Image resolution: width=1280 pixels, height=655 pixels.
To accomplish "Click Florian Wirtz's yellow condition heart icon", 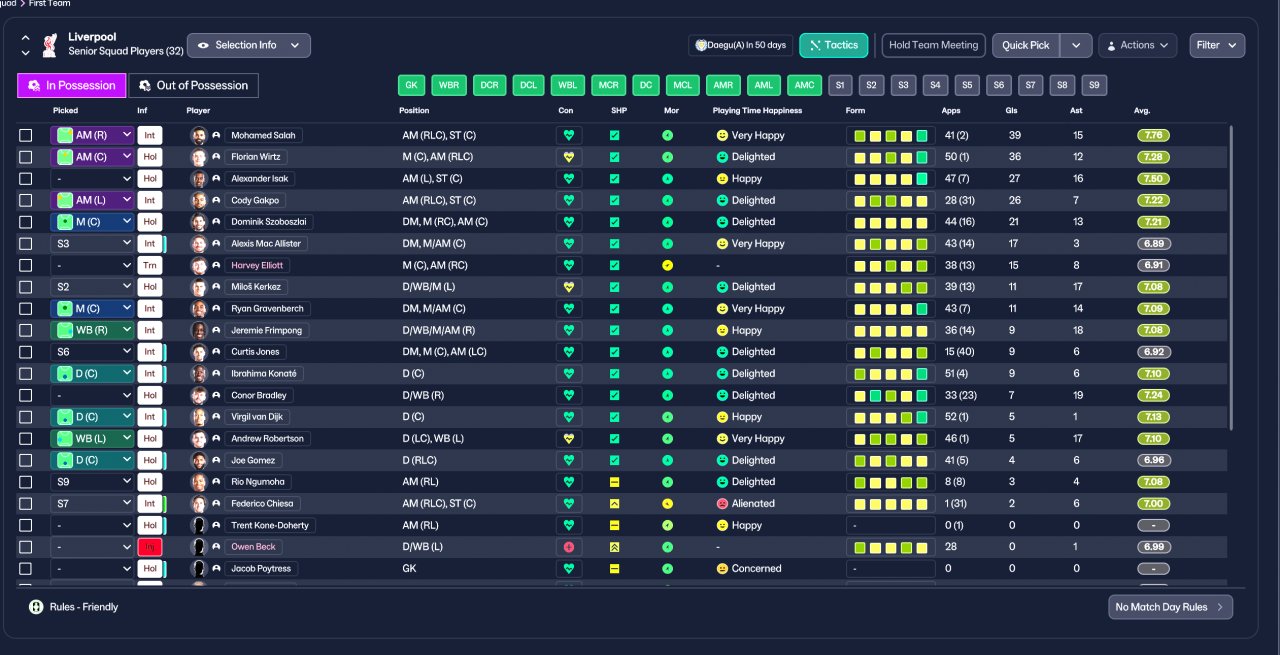I will pos(569,157).
